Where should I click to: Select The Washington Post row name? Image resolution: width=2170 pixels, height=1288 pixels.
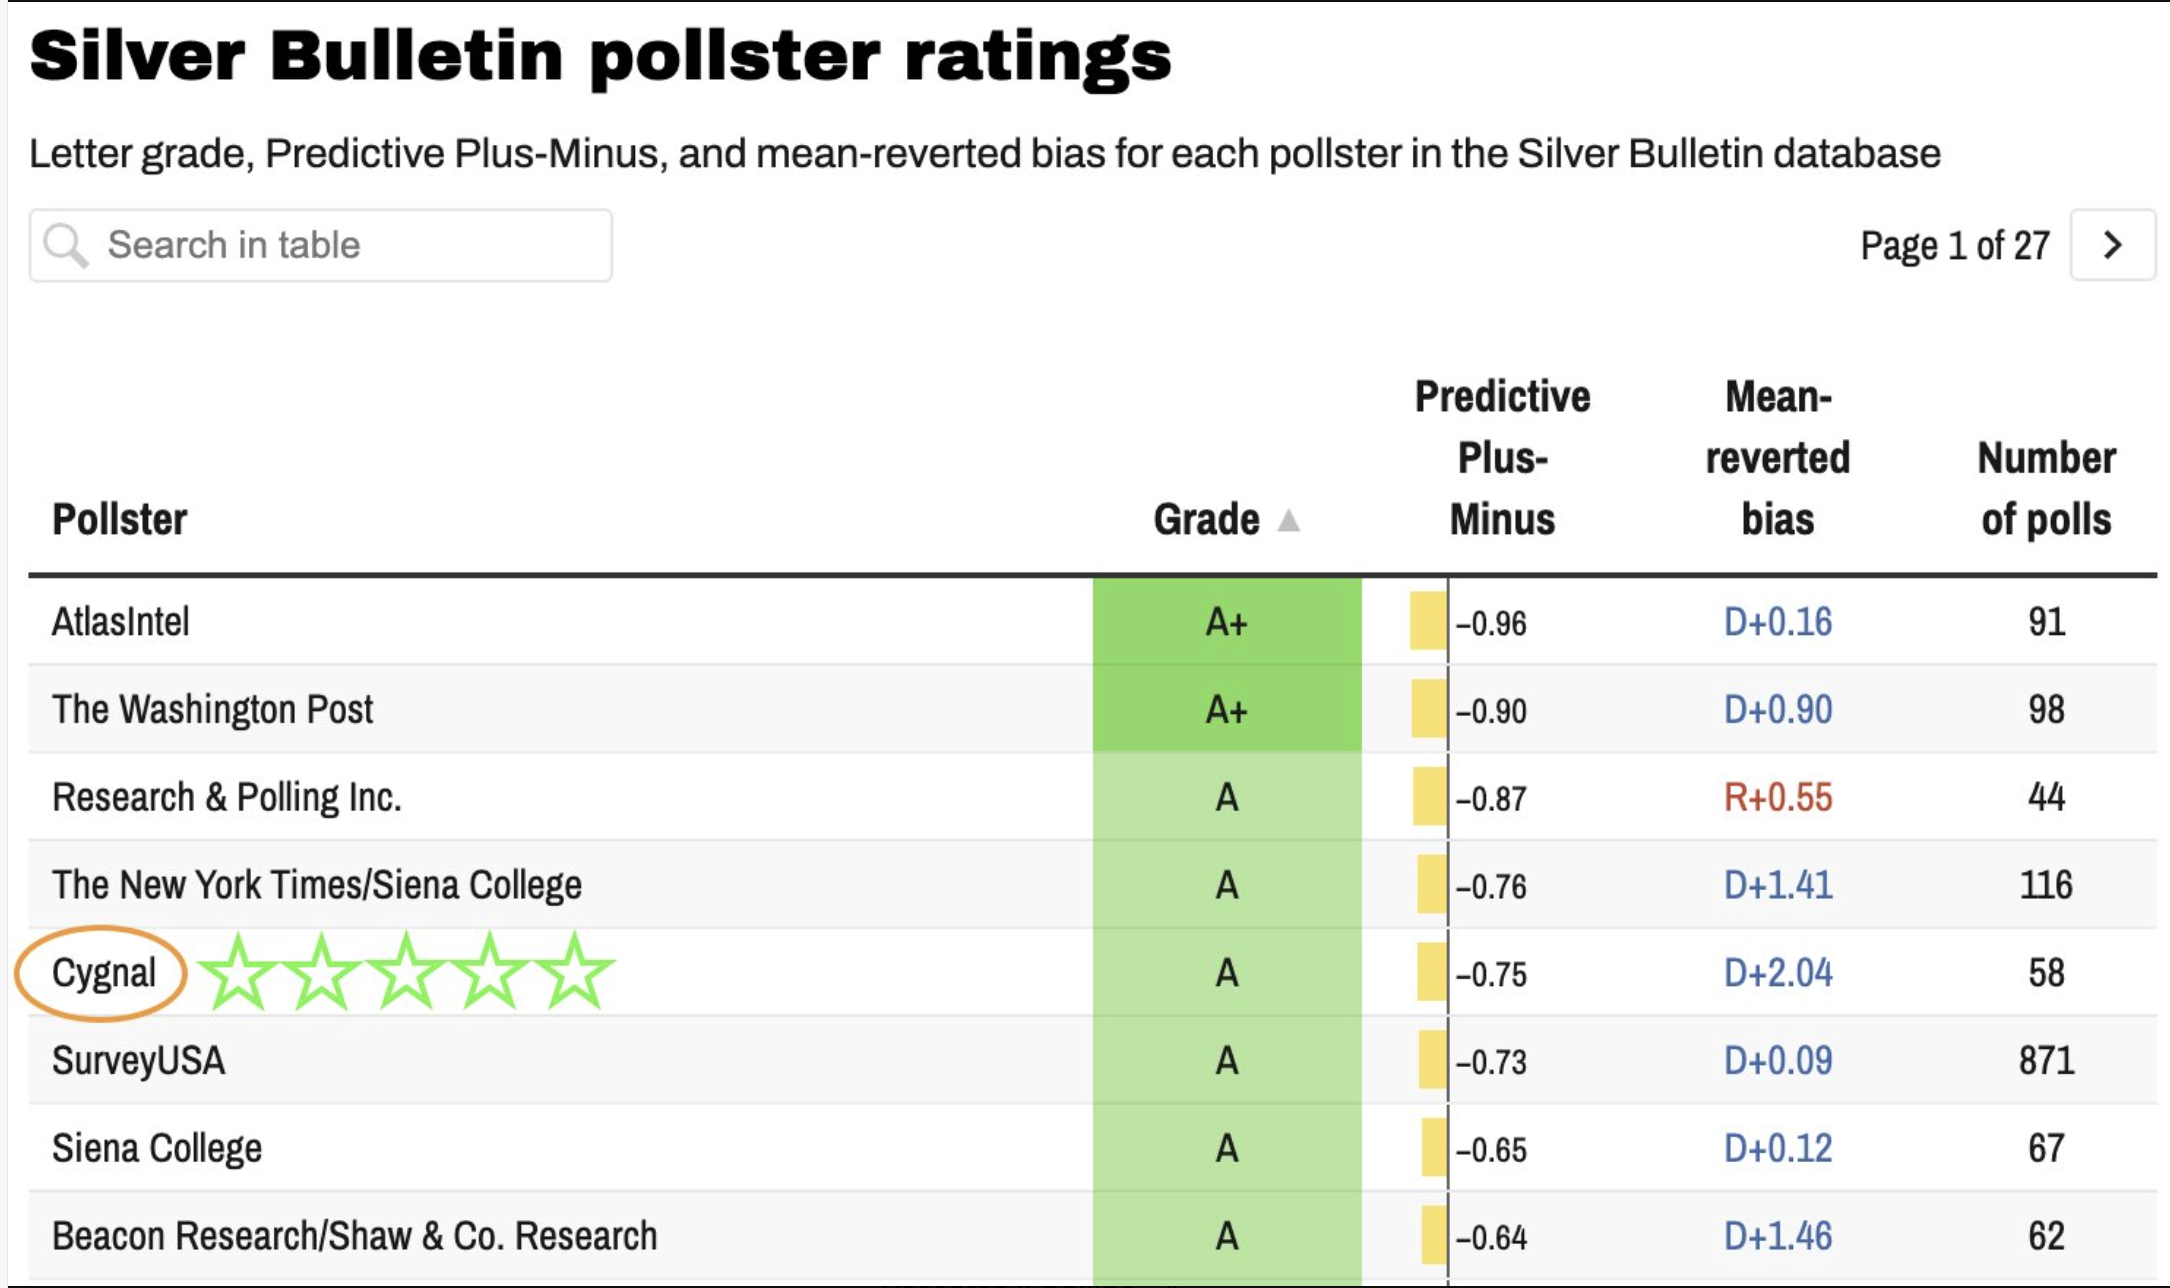click(212, 710)
